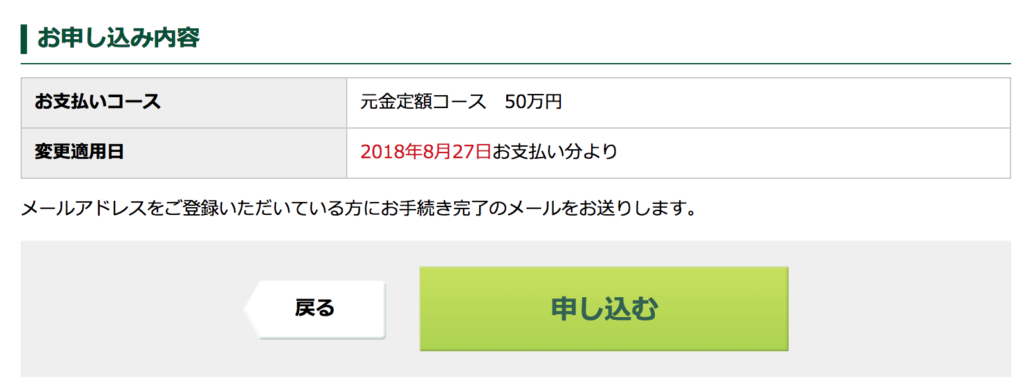
Task: Click the left arrow tip of 戻る button
Action: [250, 309]
